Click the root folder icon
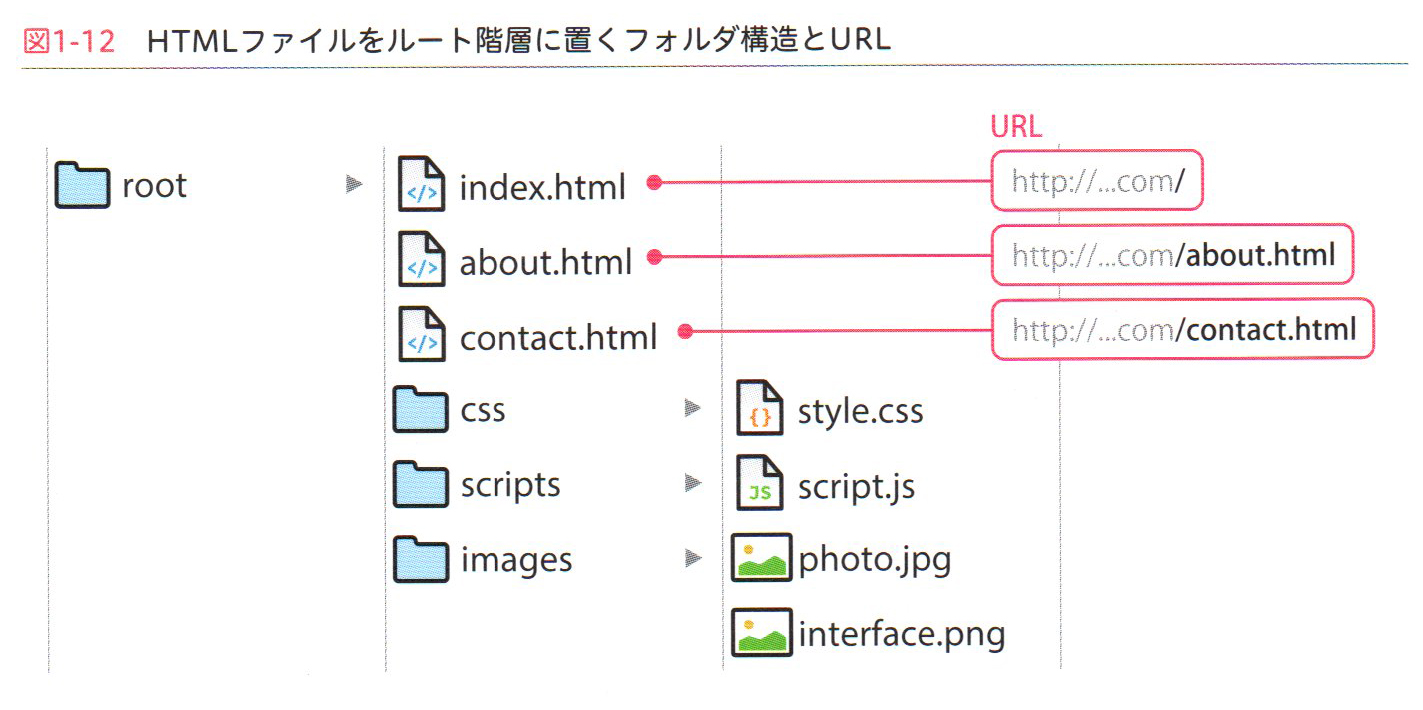Screen dimensions: 1423x710 pyautogui.click(x=81, y=185)
